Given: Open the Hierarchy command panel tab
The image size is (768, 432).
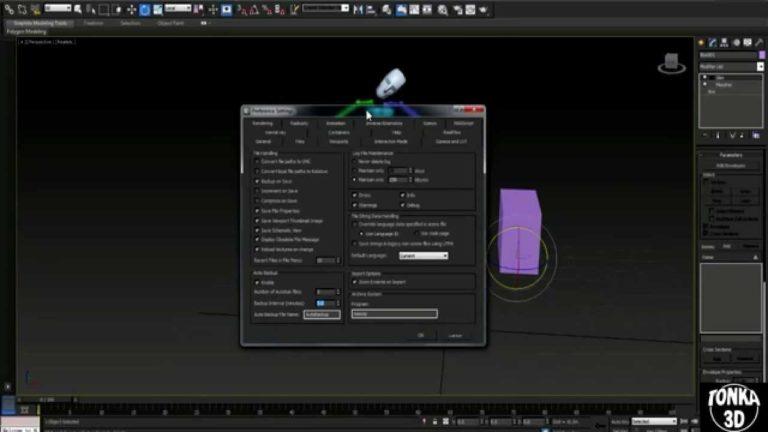Looking at the screenshot, I should coord(724,43).
